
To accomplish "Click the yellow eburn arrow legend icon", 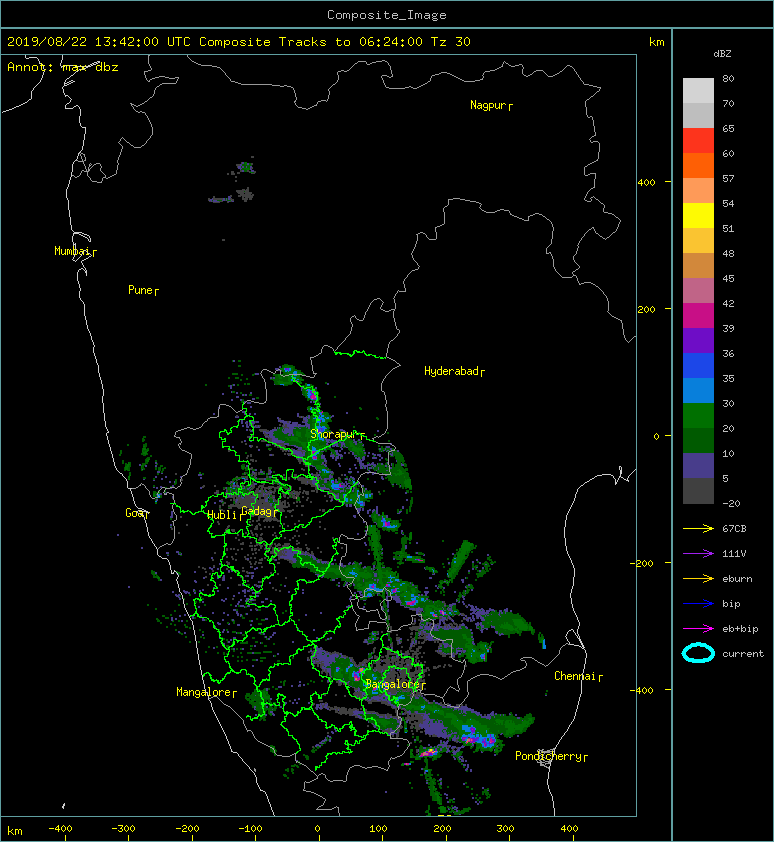I will coord(698,579).
